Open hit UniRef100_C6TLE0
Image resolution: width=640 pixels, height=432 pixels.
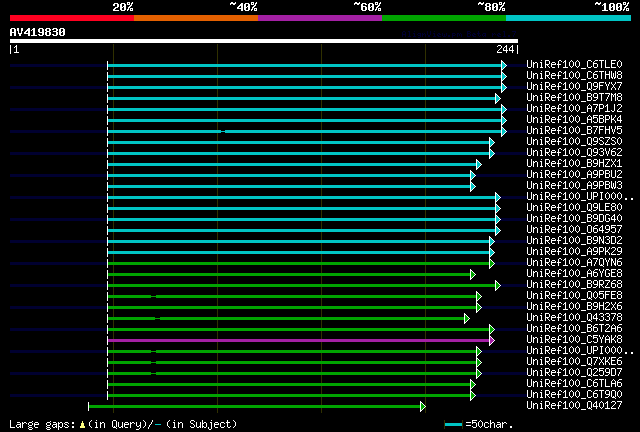574,65
